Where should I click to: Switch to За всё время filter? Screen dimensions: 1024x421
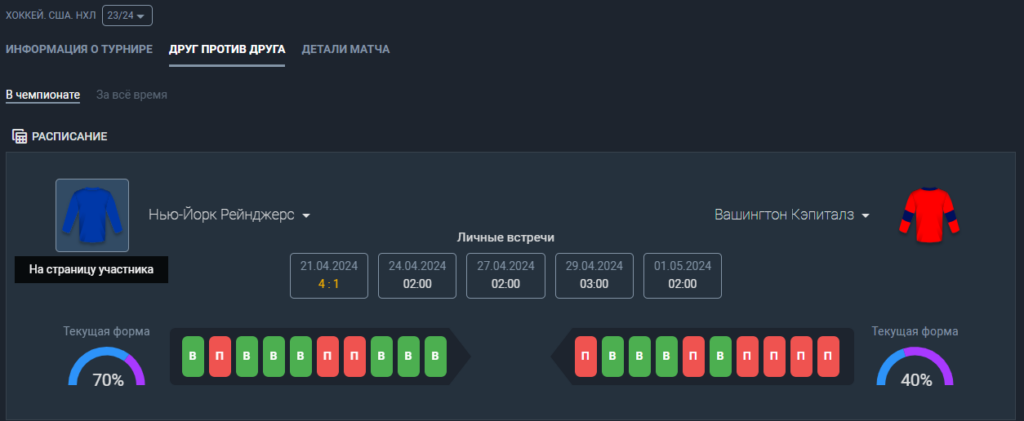(x=131, y=95)
